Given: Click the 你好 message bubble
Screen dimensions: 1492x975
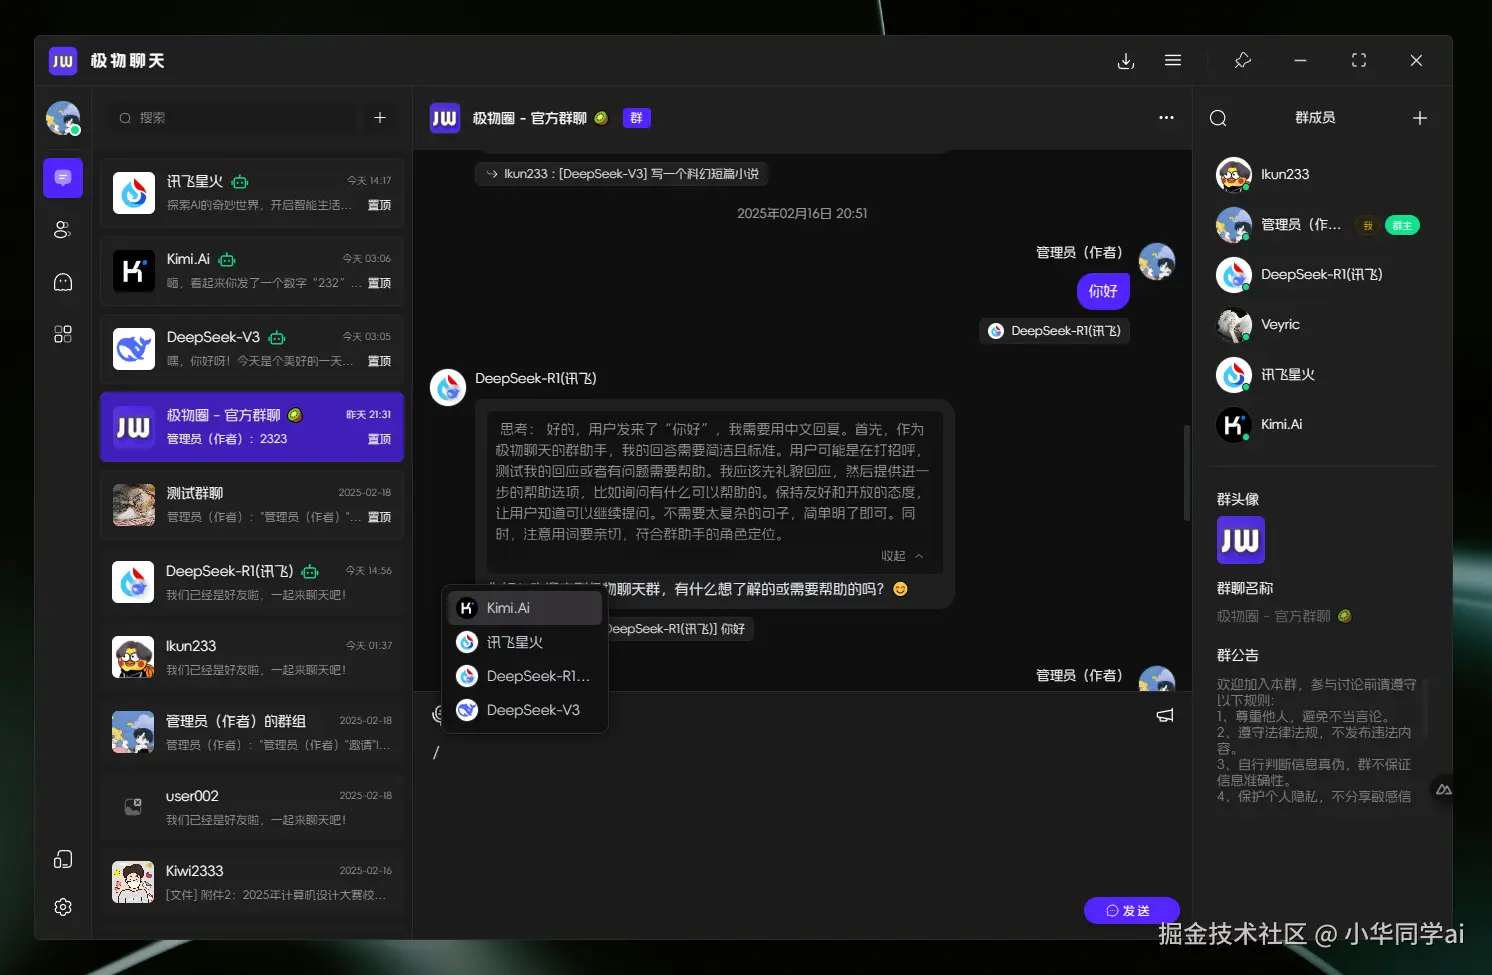Looking at the screenshot, I should [1103, 291].
